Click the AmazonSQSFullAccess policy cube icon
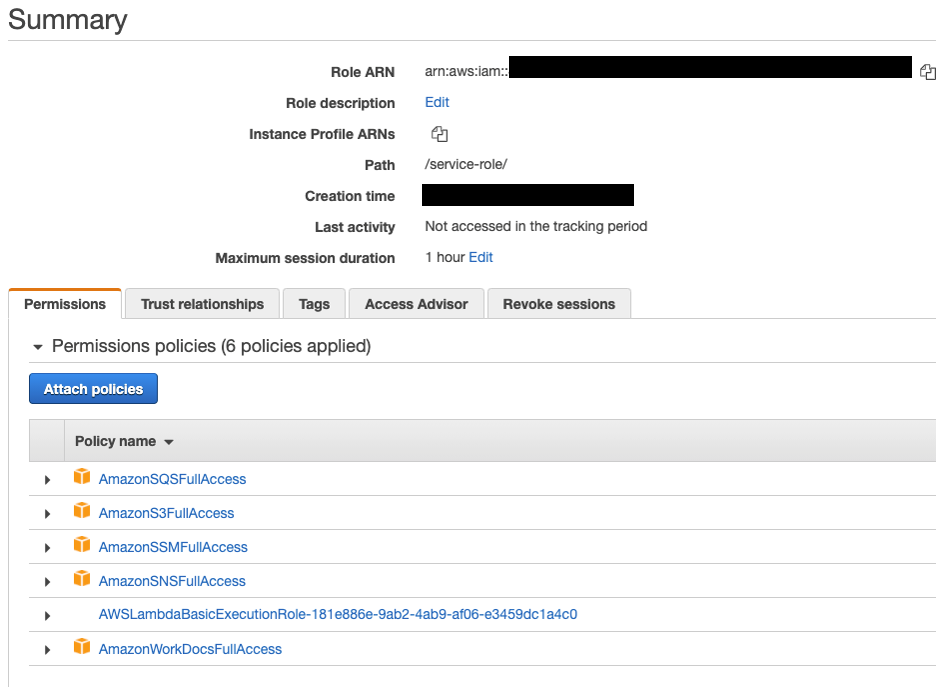Image resolution: width=941 pixels, height=692 pixels. pyautogui.click(x=82, y=477)
